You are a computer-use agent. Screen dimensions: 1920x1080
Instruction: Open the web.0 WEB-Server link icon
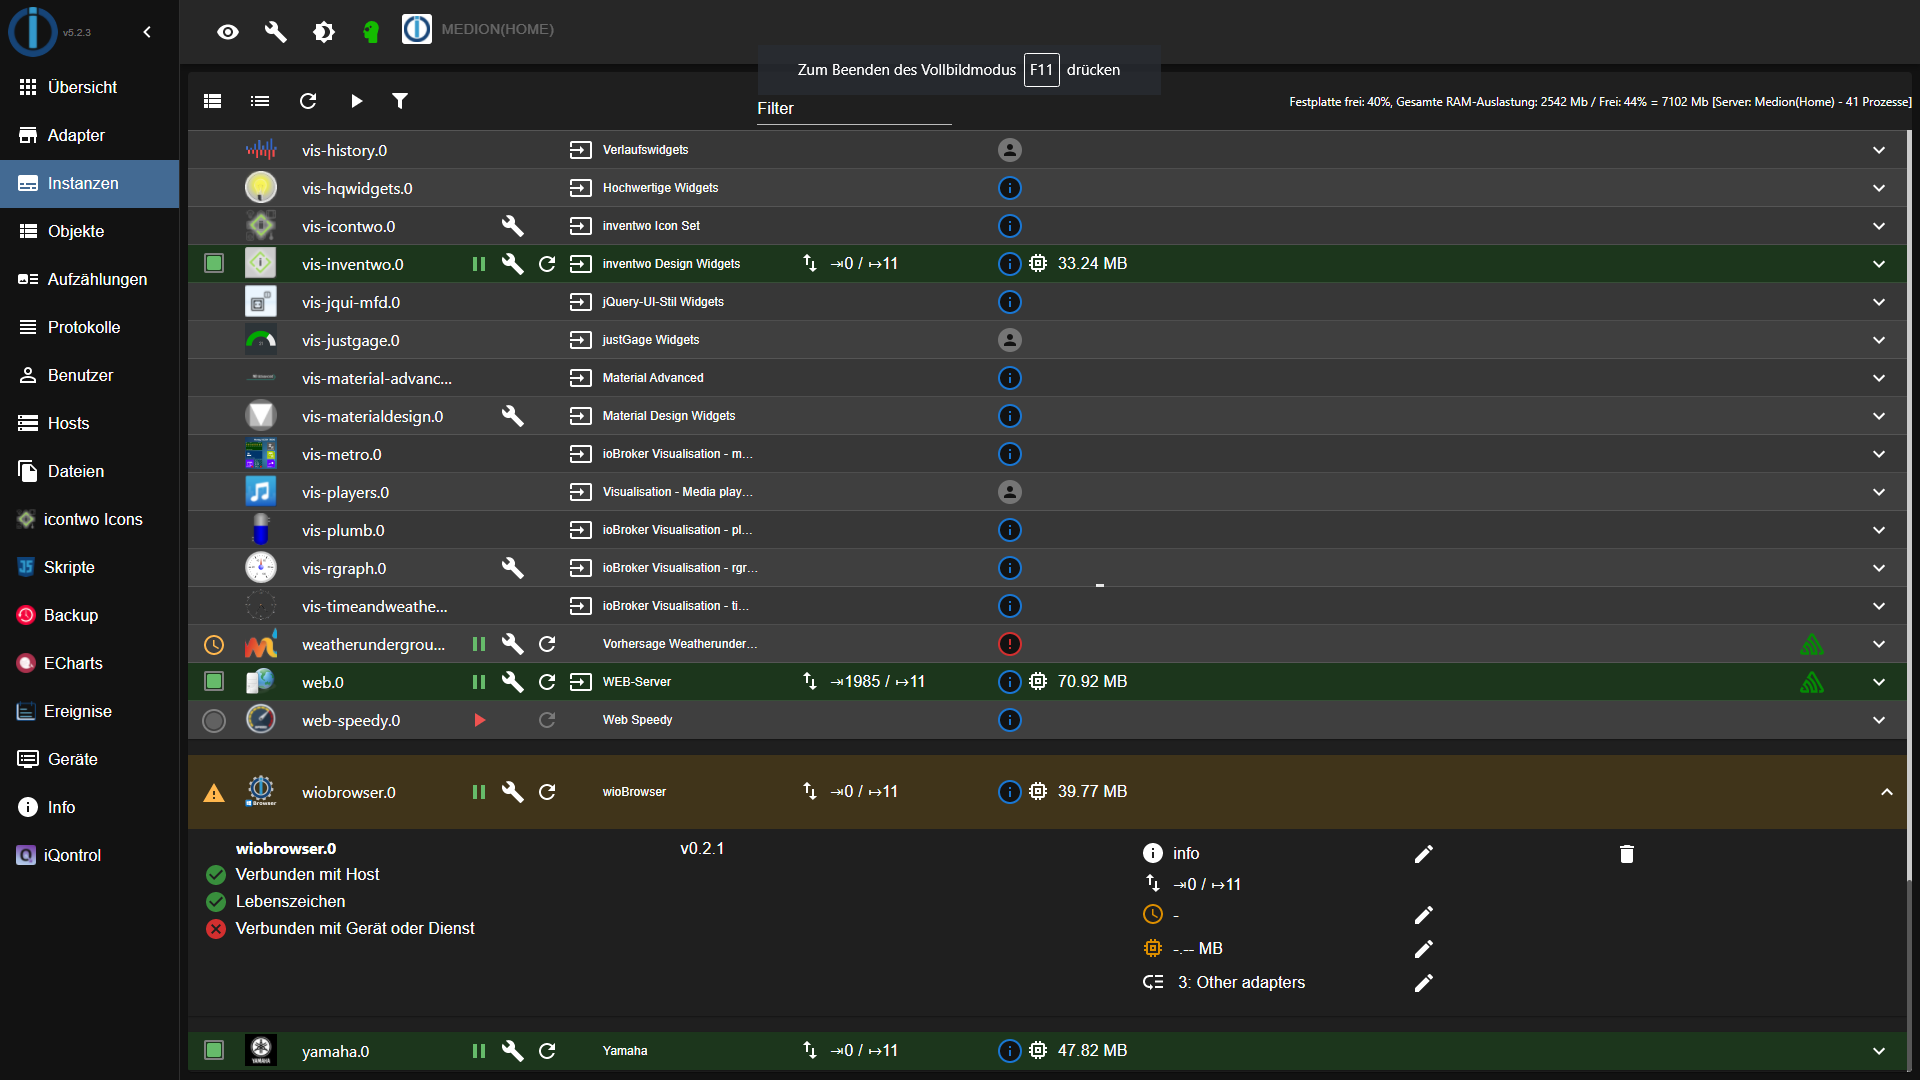click(581, 682)
